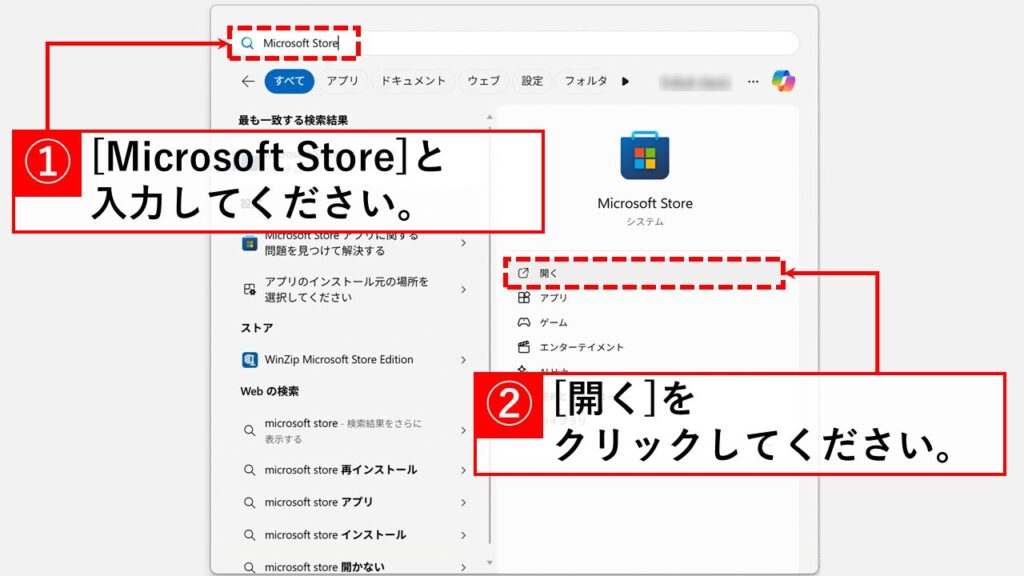Click the gamepad icon beside ゲーム

coord(524,322)
